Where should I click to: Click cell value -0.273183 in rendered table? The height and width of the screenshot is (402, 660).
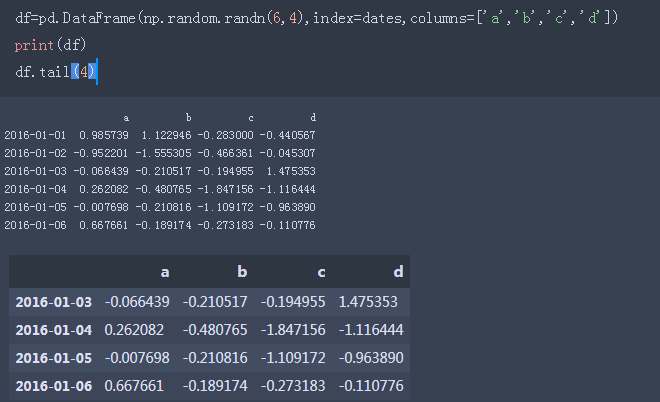pyautogui.click(x=293, y=386)
